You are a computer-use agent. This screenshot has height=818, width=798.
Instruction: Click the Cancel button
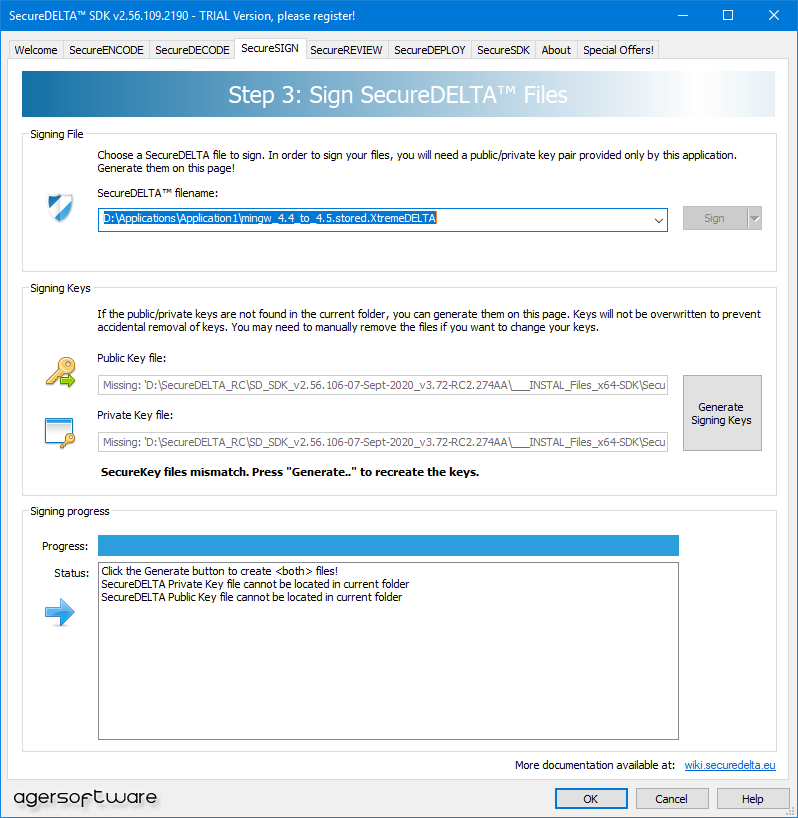tap(671, 799)
